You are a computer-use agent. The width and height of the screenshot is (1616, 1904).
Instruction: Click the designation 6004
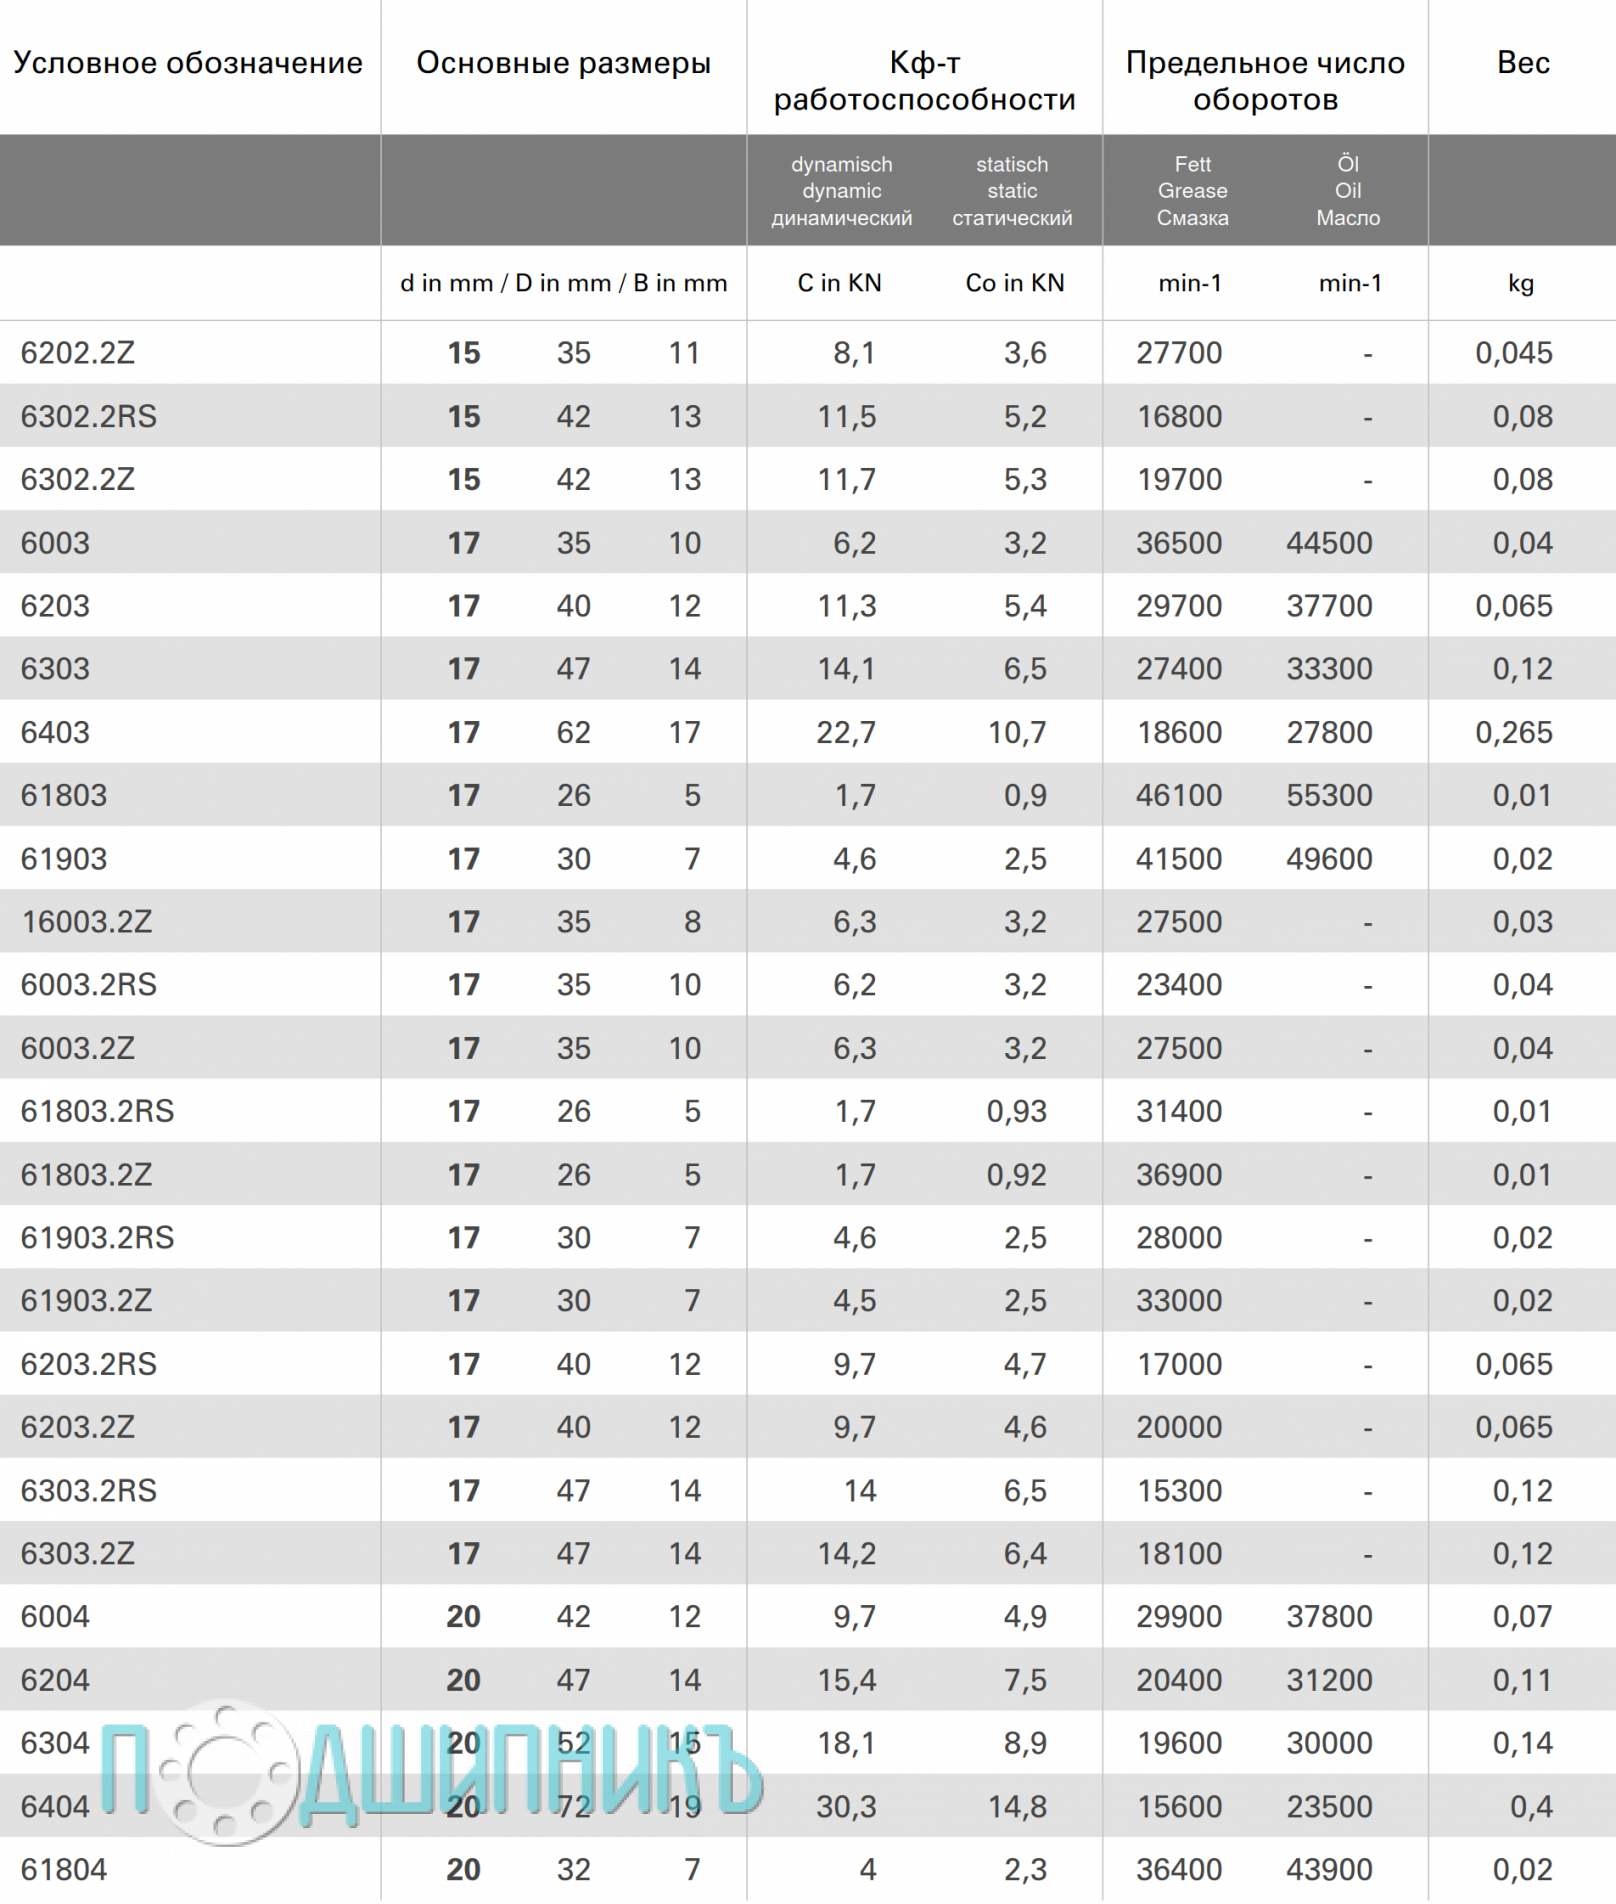click(x=55, y=1617)
